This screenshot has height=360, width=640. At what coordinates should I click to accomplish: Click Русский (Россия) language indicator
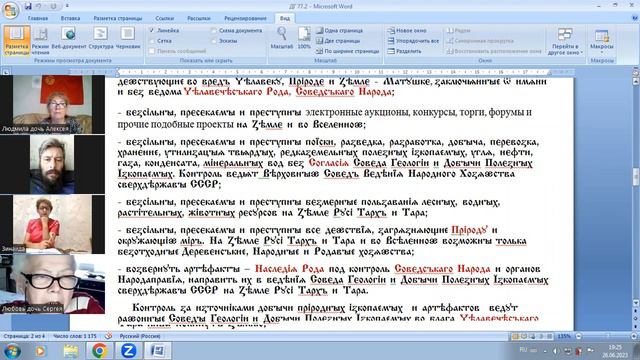pos(140,336)
